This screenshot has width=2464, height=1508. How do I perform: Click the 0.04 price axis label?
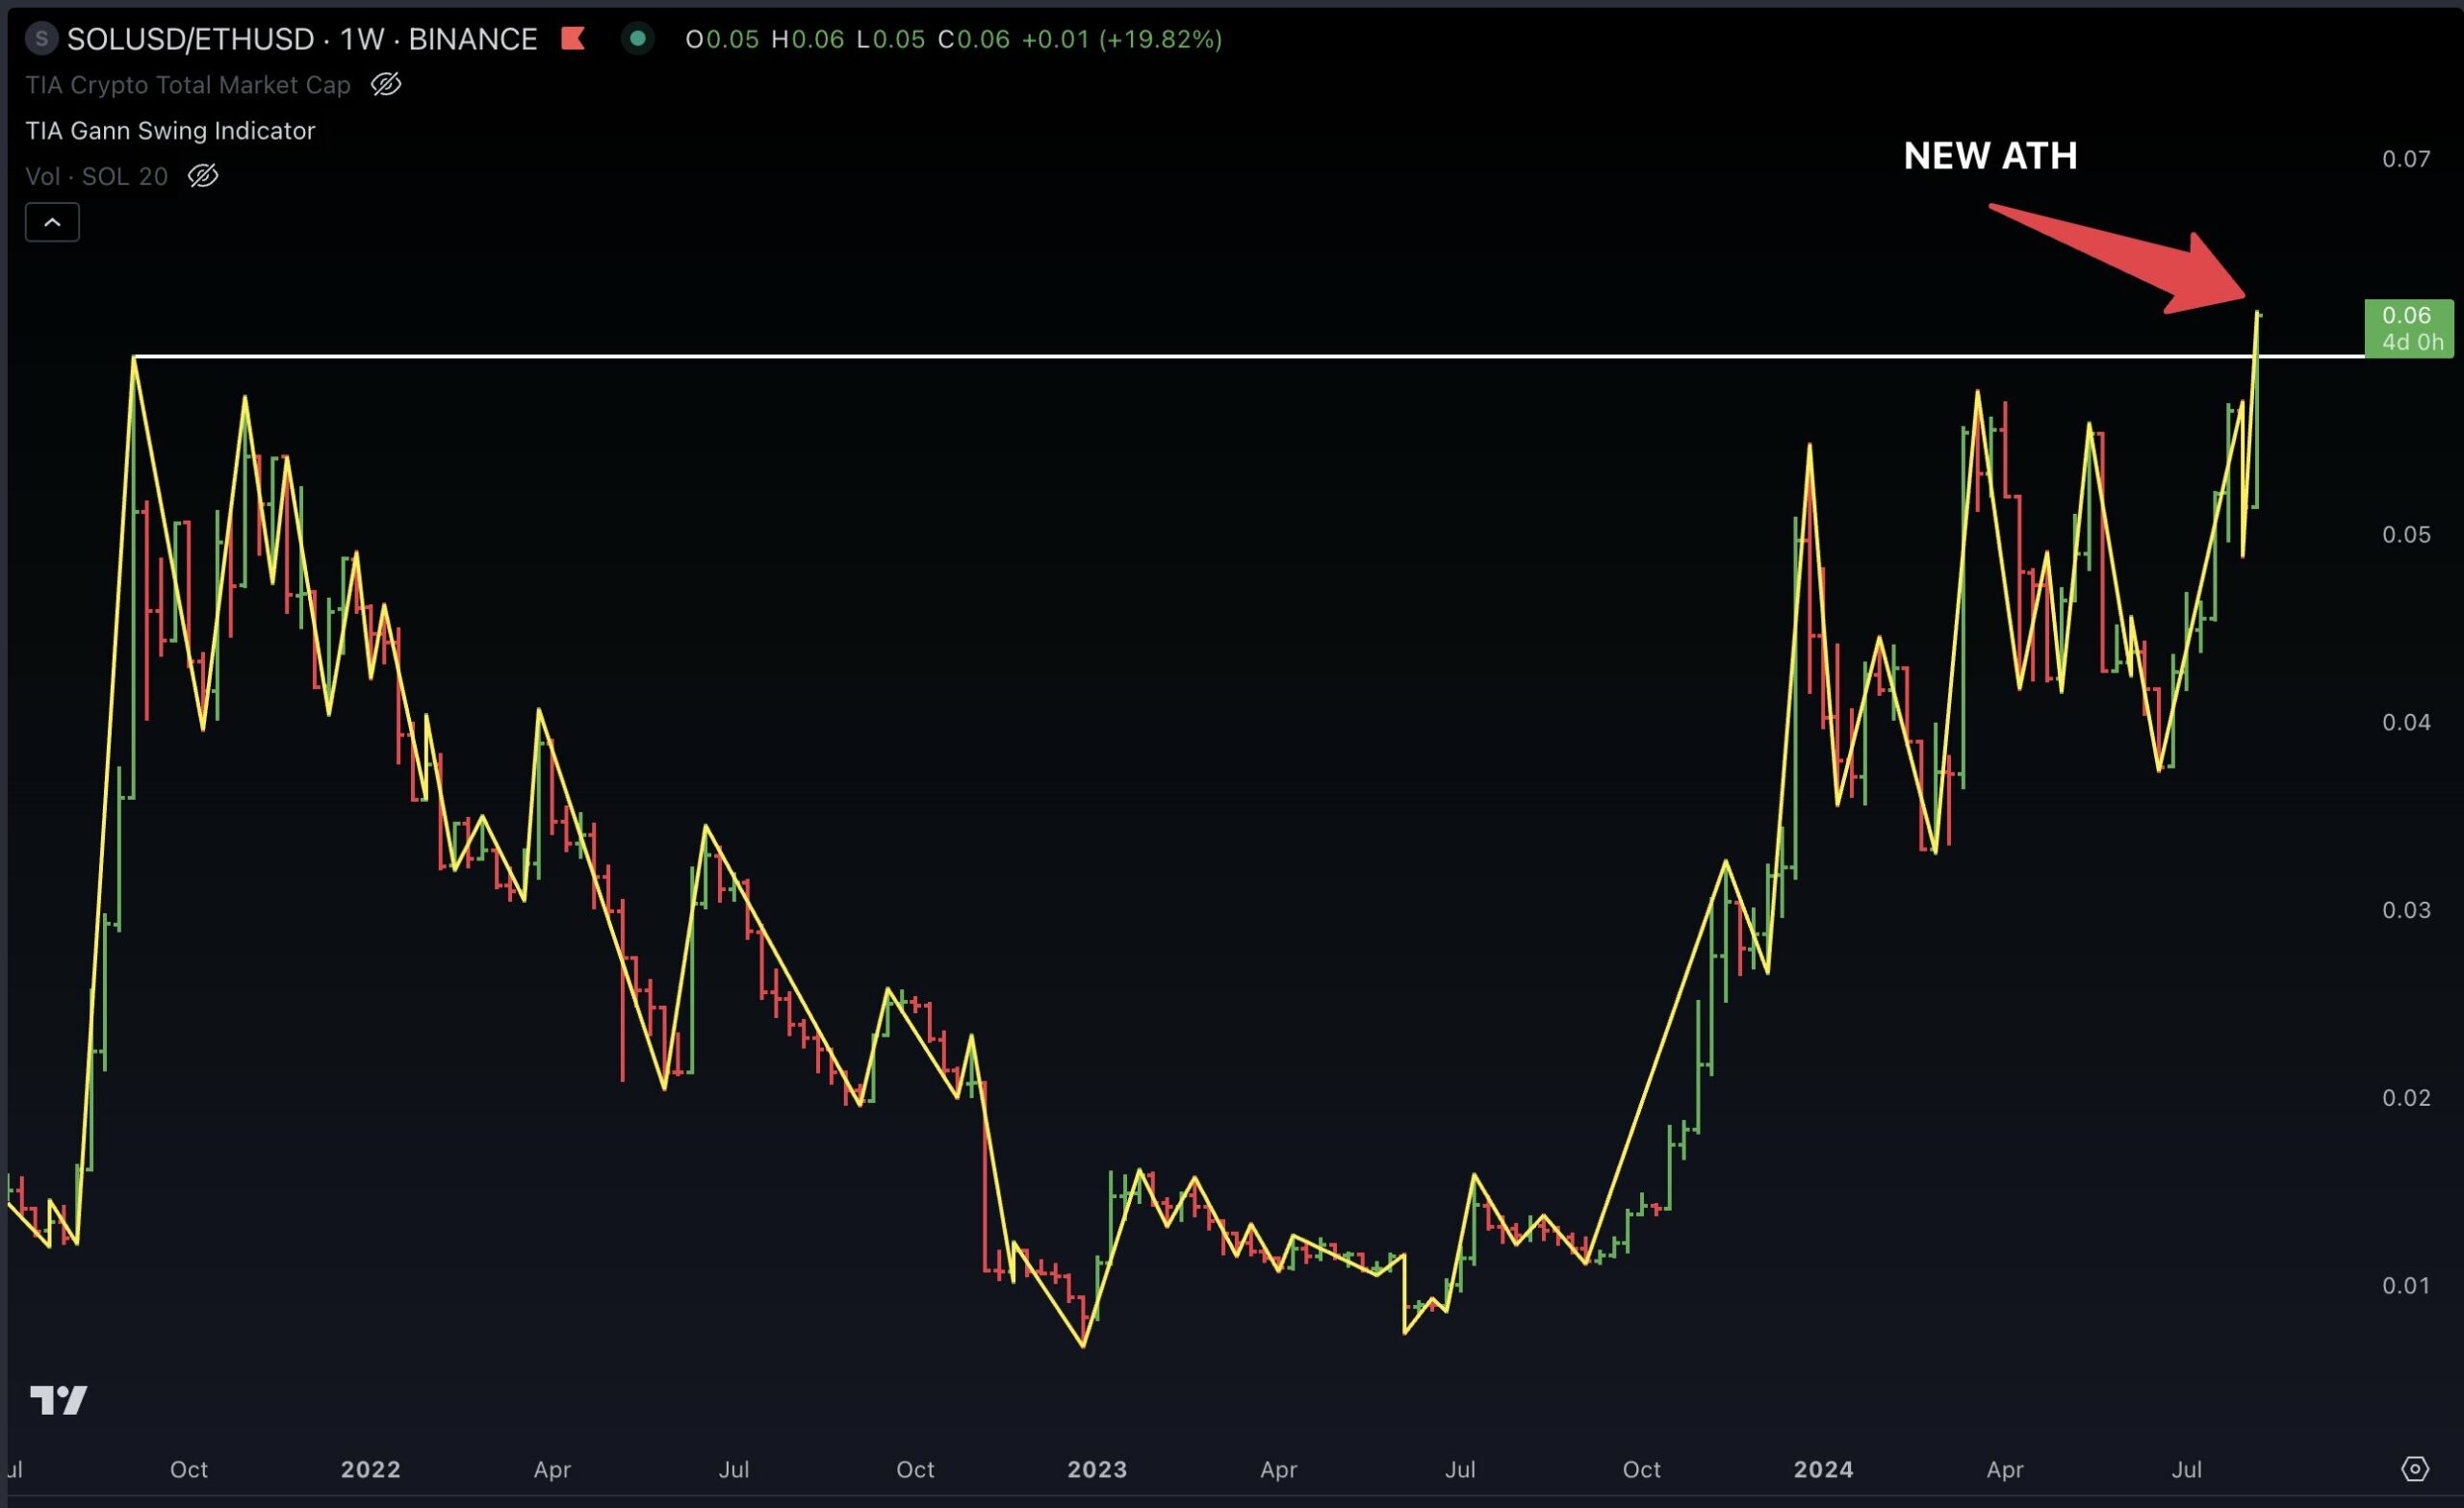(2406, 722)
